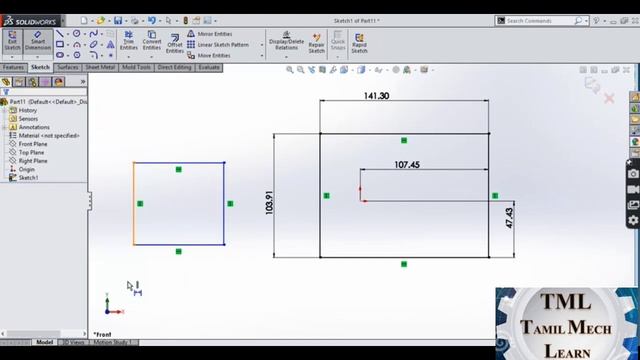Select the Arc sketch tool
The image size is (640, 360).
click(76, 44)
